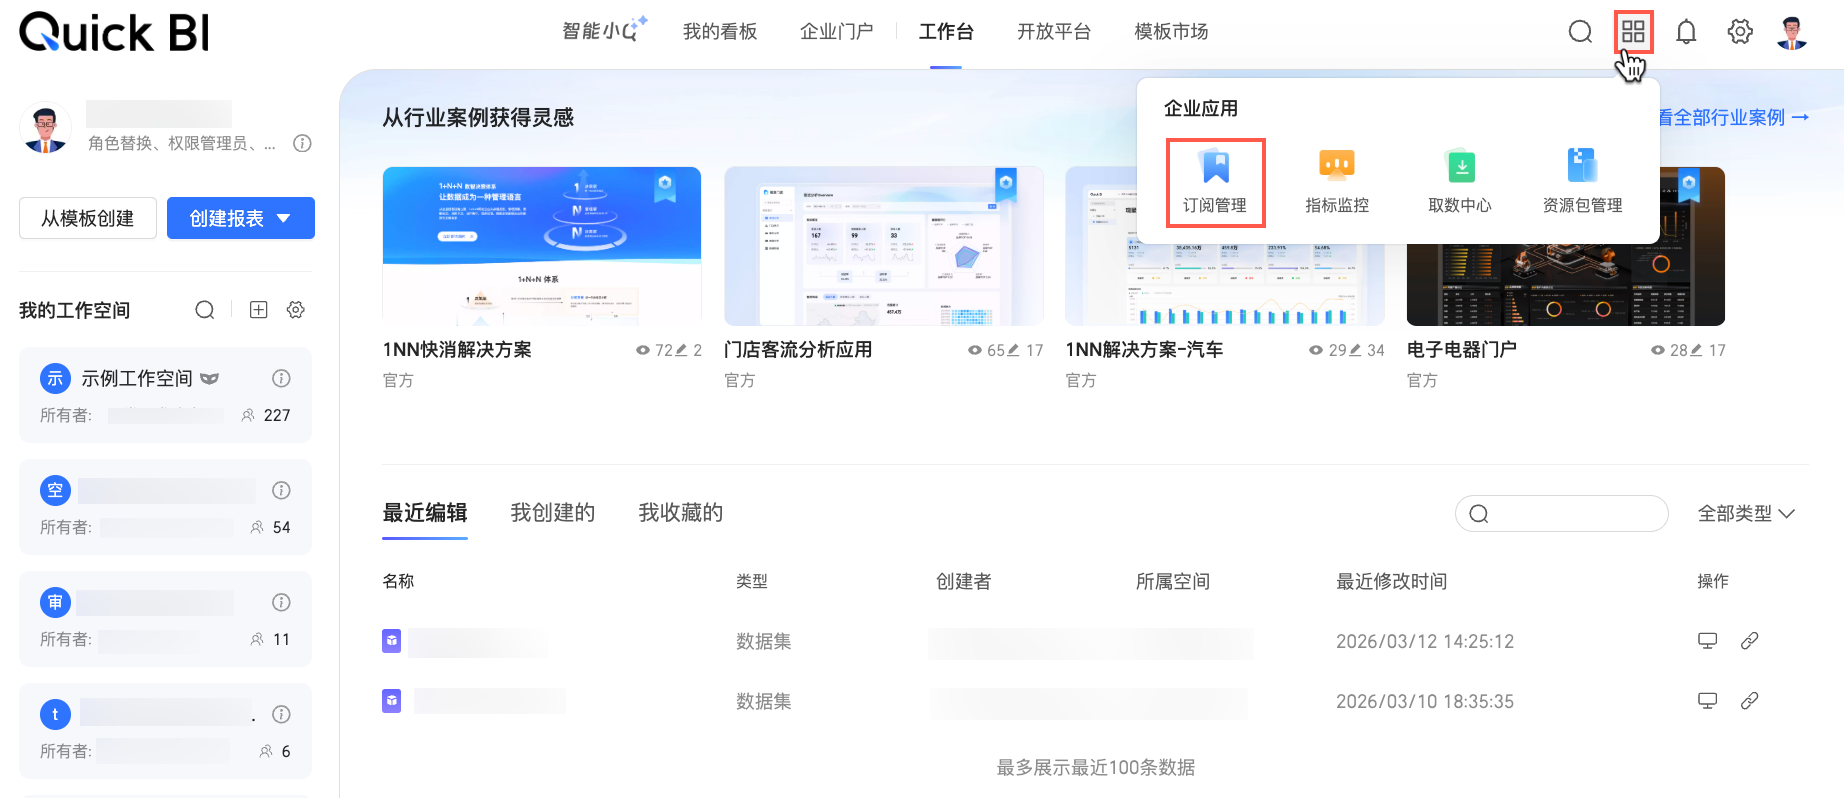Switch to 最近编辑 tab
1844x798 pixels.
coord(425,513)
